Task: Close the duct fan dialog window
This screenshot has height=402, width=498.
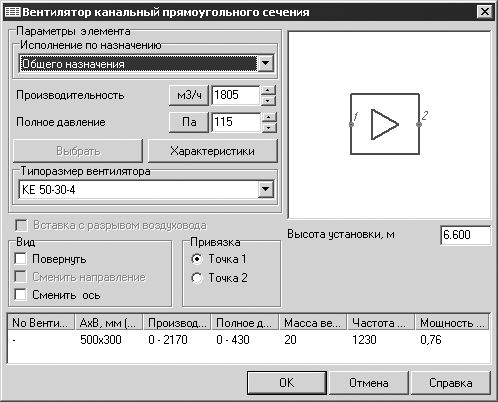Action: (x=484, y=12)
